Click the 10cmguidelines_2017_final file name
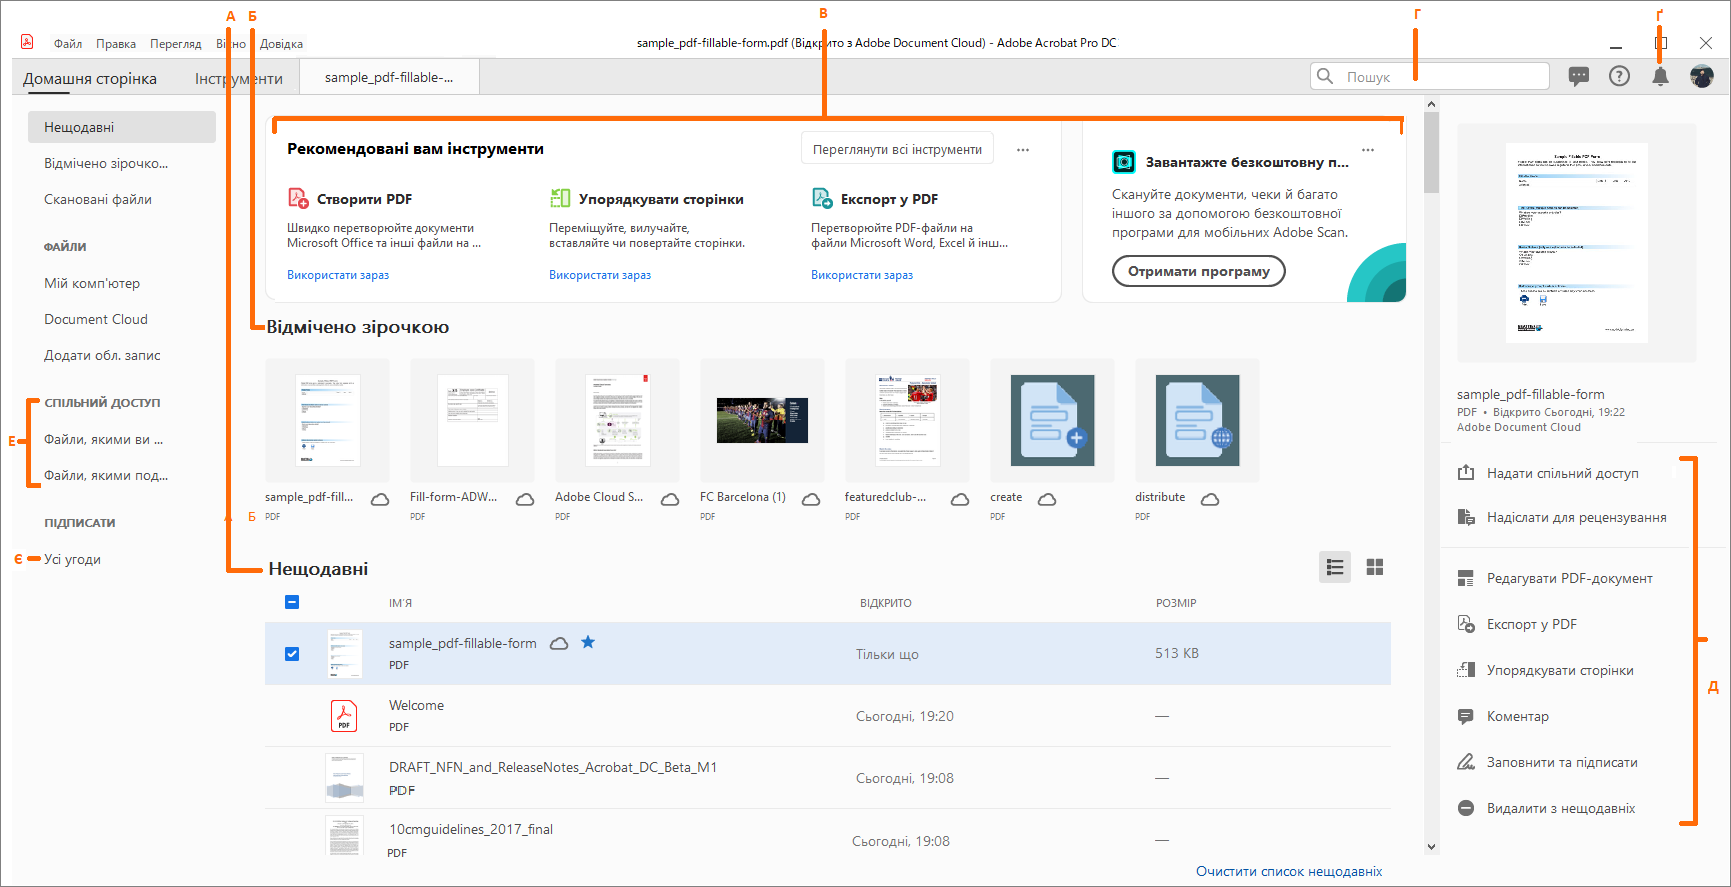The height and width of the screenshot is (887, 1731). [471, 829]
